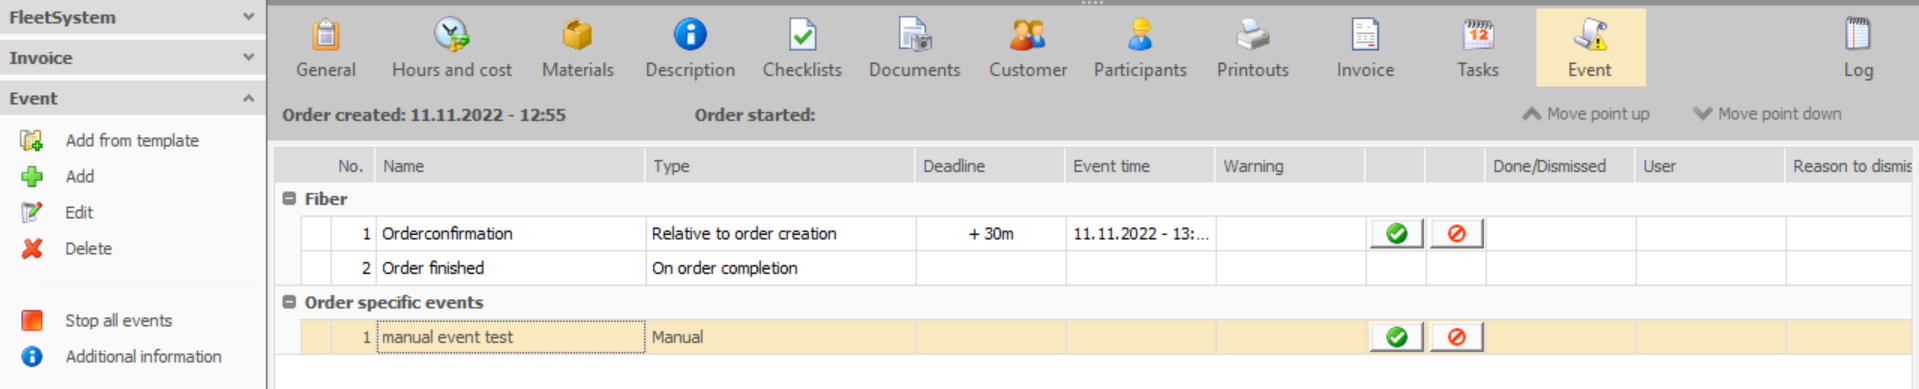Open the Checklists section
The height and width of the screenshot is (389, 1919).
tap(802, 48)
